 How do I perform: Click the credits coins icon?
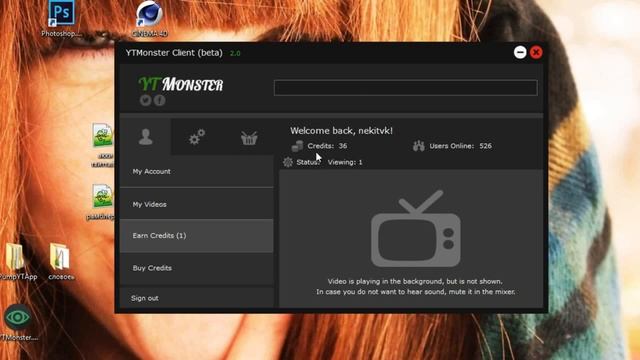click(297, 146)
